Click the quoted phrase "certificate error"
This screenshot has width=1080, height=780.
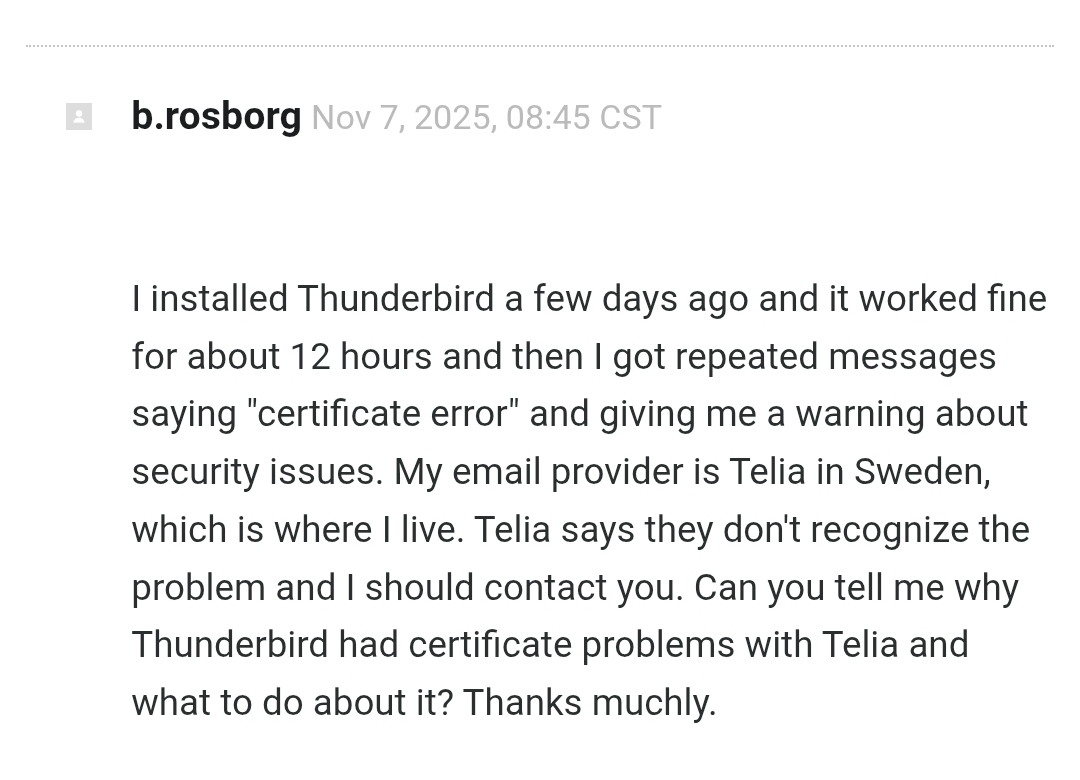382,414
